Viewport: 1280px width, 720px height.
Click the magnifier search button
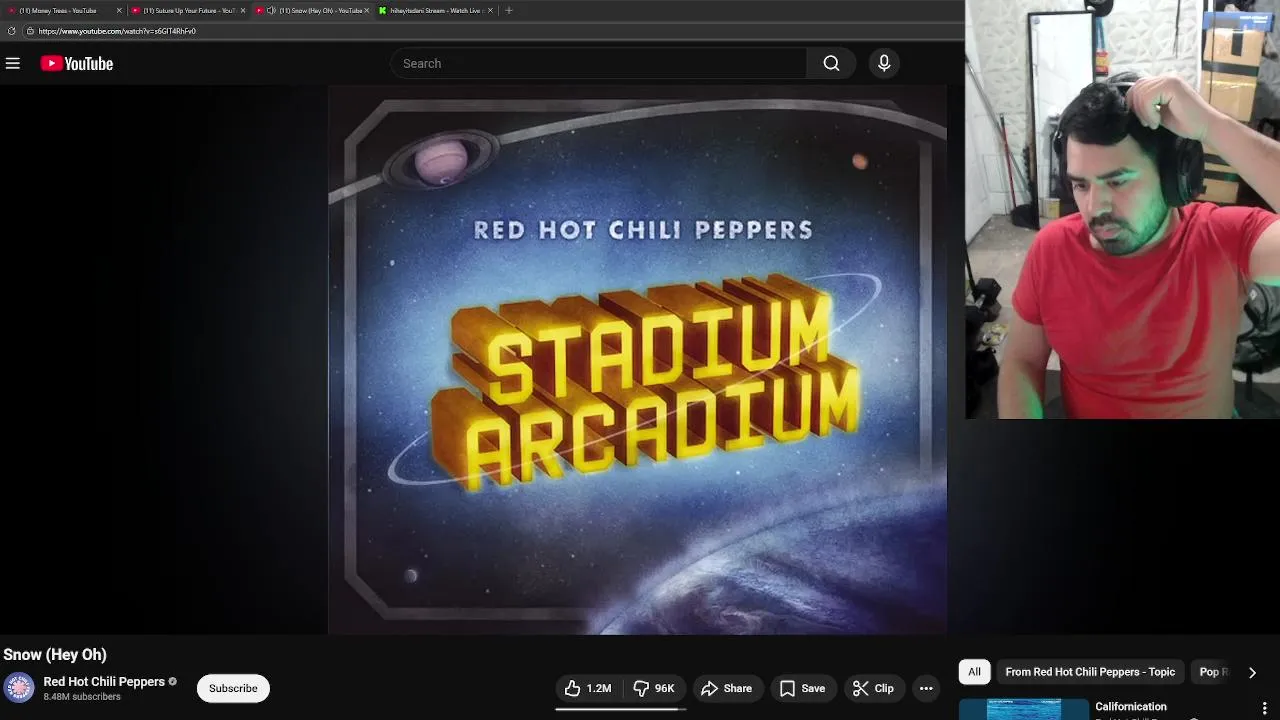[831, 63]
